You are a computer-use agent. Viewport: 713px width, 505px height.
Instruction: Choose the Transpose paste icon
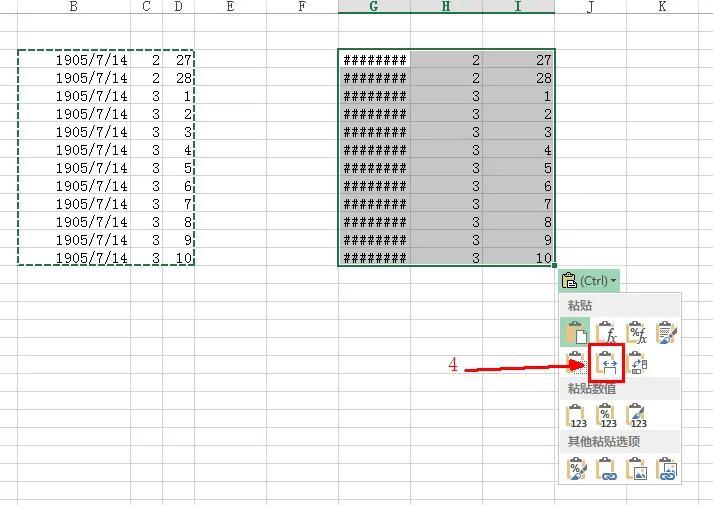(x=636, y=363)
